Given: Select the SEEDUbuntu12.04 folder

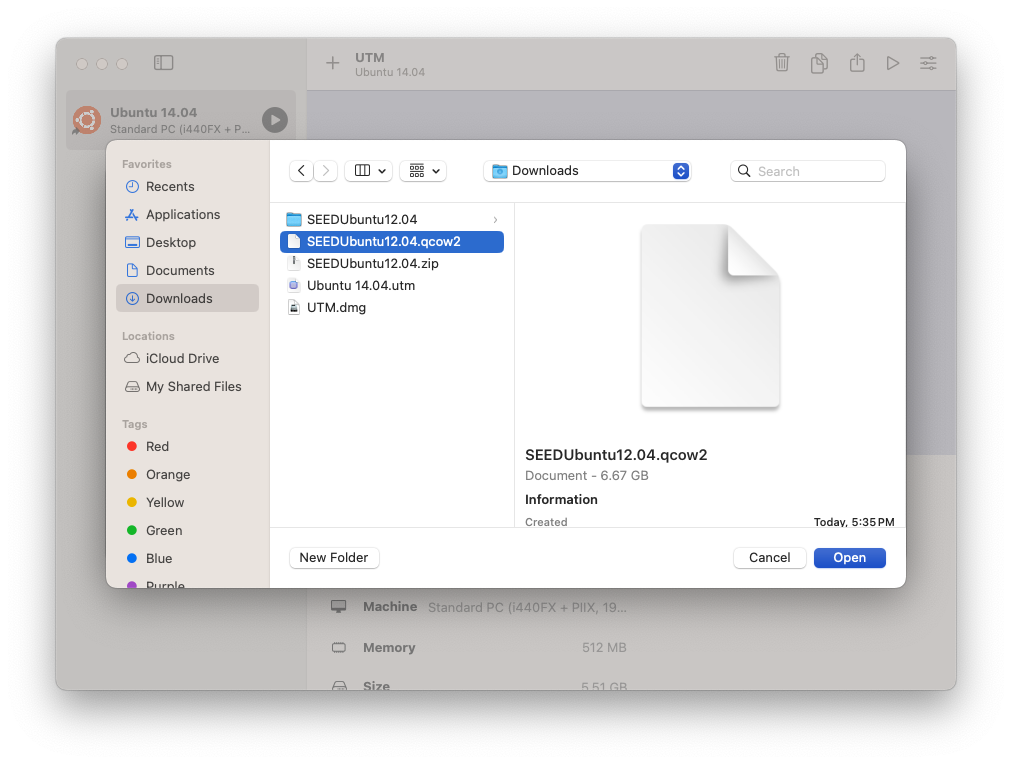Looking at the screenshot, I should coord(361,220).
